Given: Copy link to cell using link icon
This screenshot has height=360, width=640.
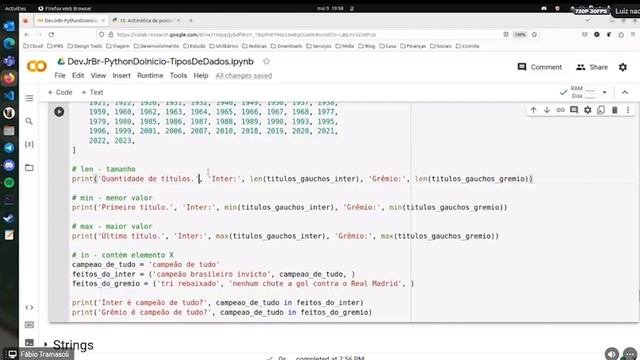Looking at the screenshot, I should point(560,110).
